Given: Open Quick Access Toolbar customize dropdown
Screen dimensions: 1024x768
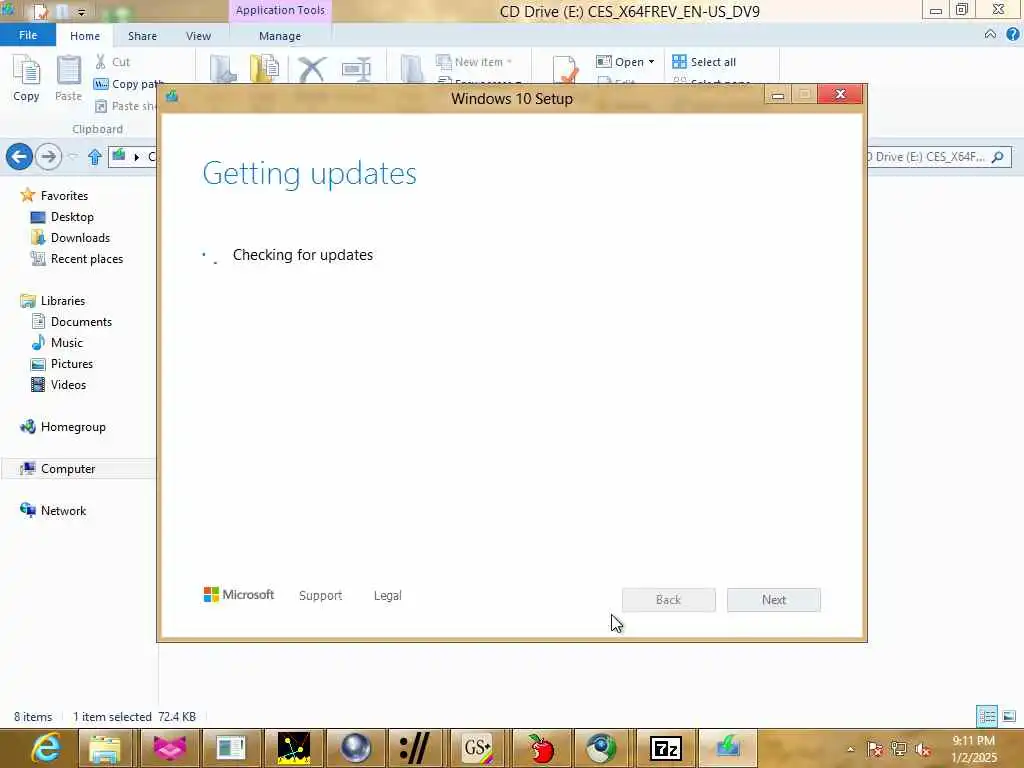Looking at the screenshot, I should [x=82, y=12].
